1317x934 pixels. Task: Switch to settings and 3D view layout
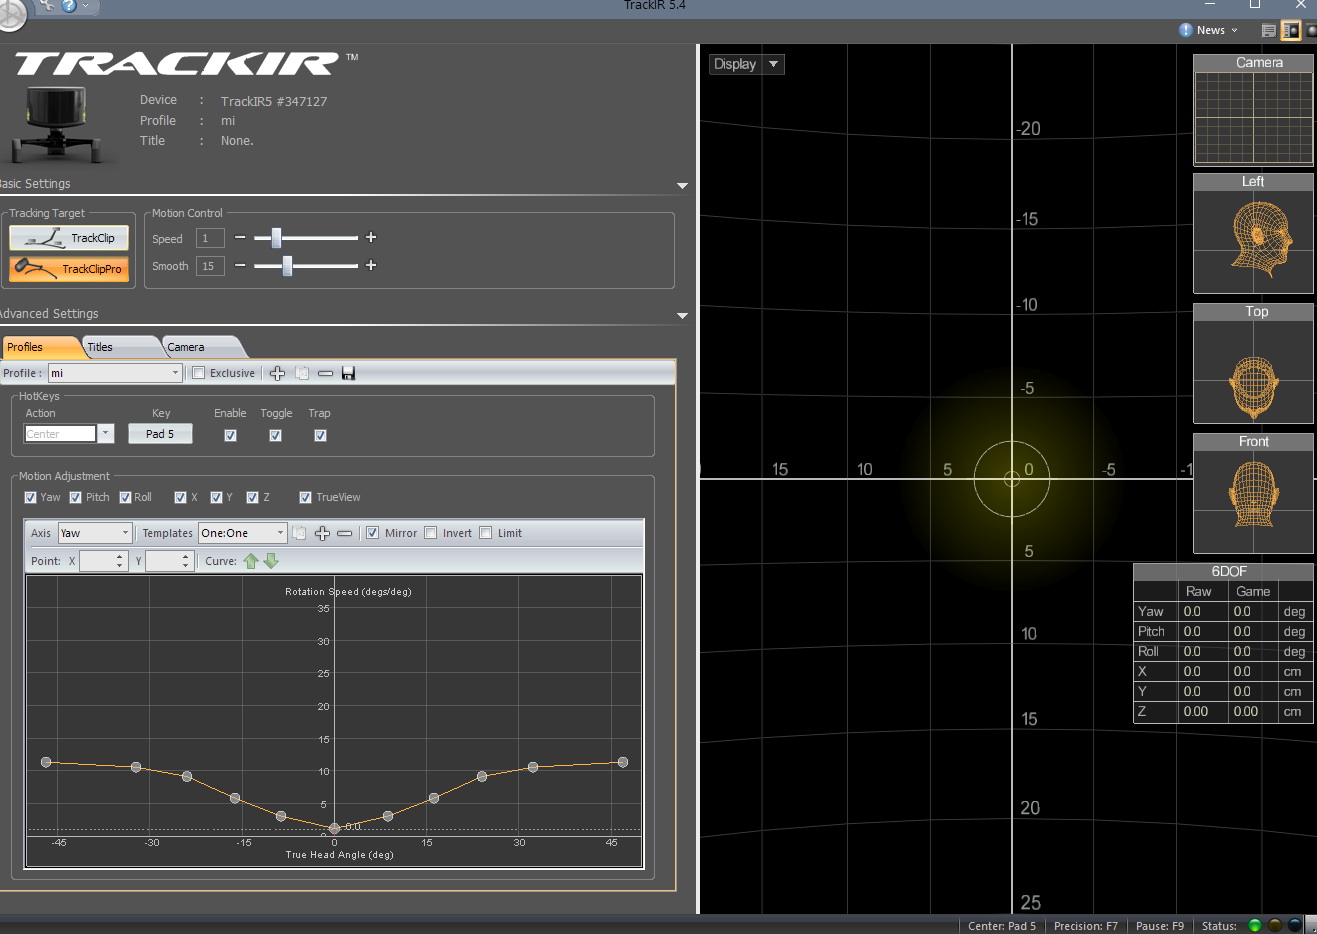[x=1290, y=30]
